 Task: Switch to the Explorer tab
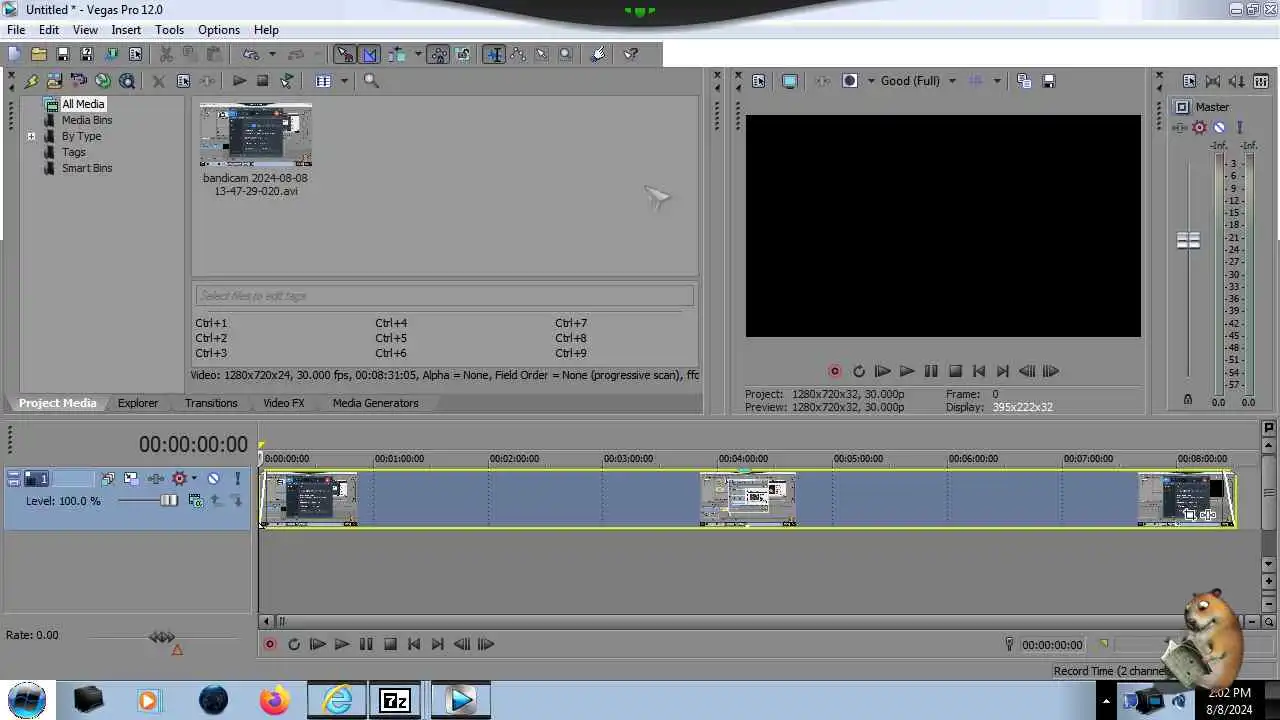(138, 403)
